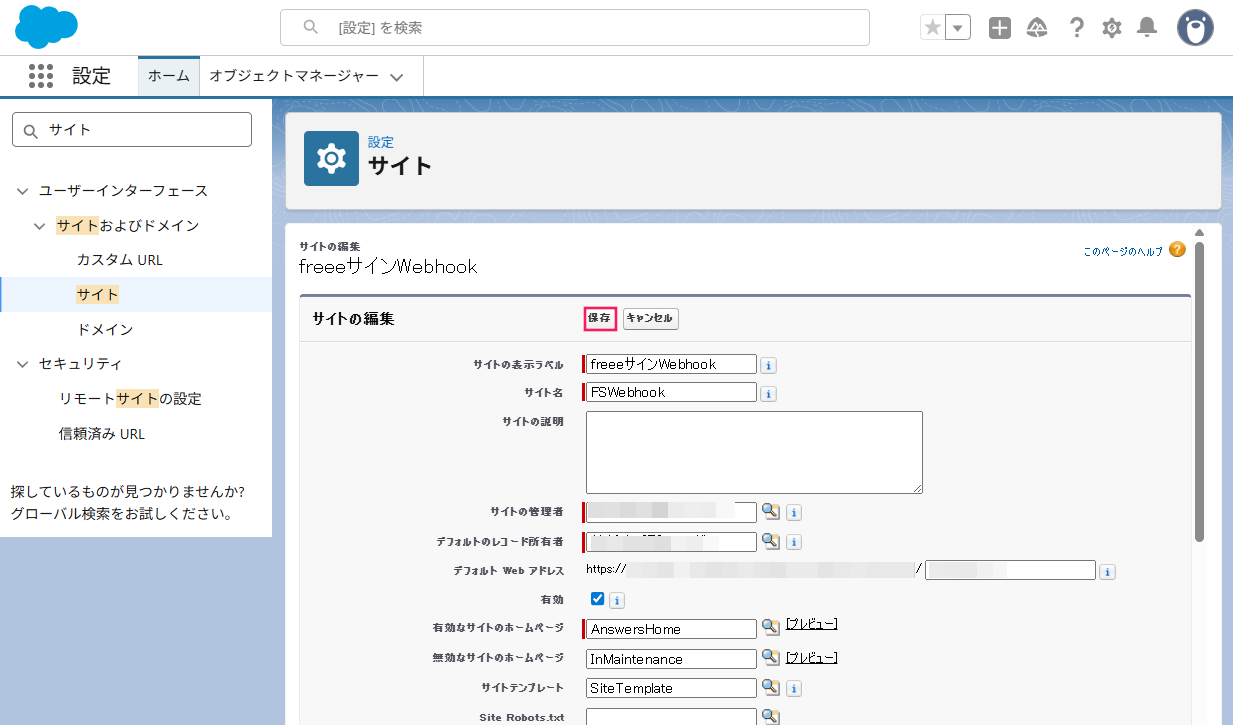Image resolution: width=1233 pixels, height=725 pixels.
Task: Click the デフォルト Web アドレス path field
Action: click(x=1010, y=570)
